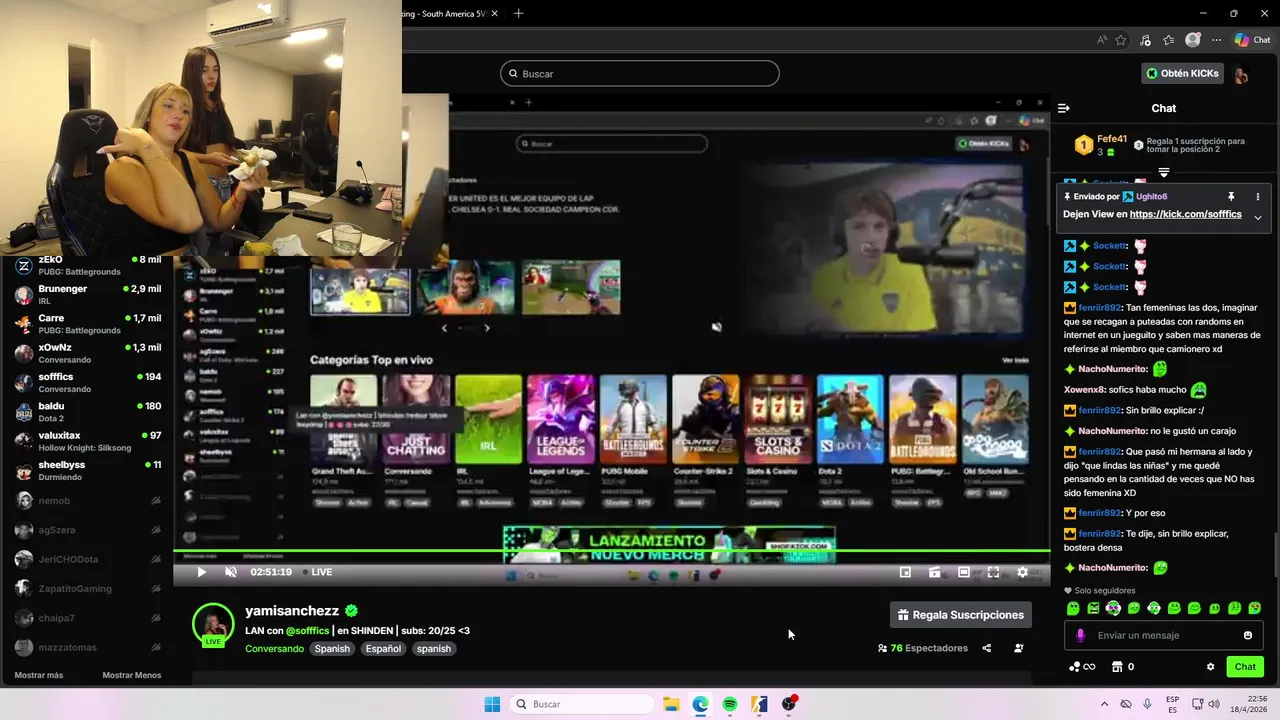Open pinned message three-dot menu
Viewport: 1280px width, 720px height.
point(1258,197)
